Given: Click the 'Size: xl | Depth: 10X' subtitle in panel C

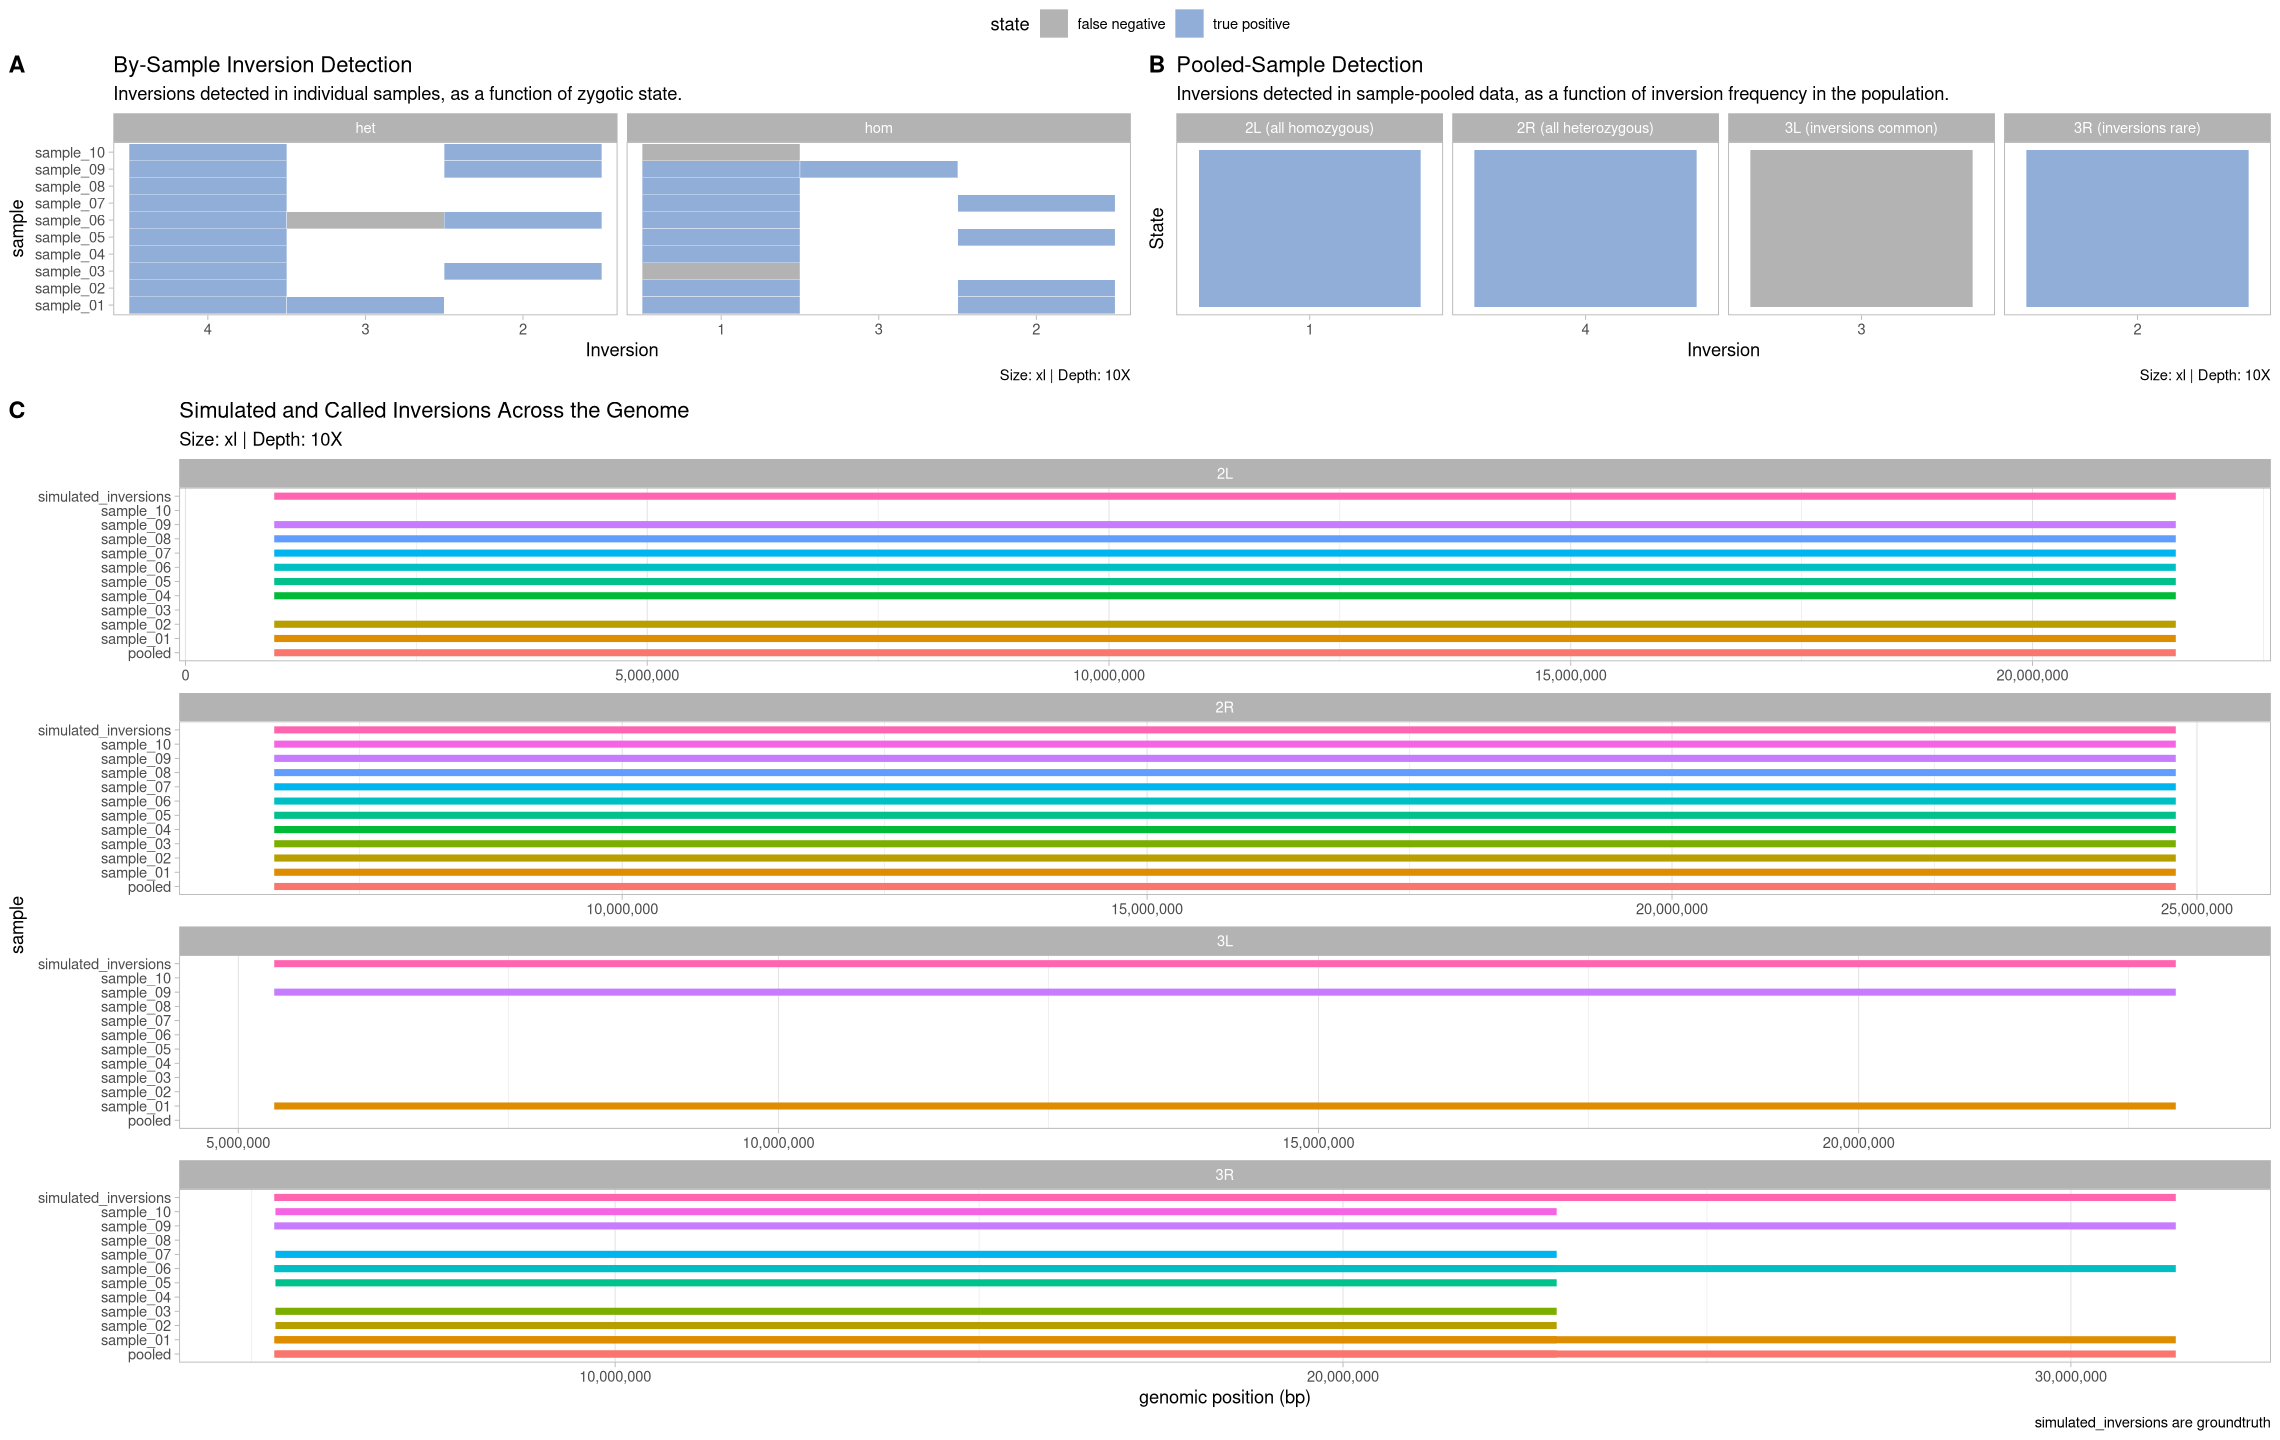Looking at the screenshot, I should [x=260, y=439].
